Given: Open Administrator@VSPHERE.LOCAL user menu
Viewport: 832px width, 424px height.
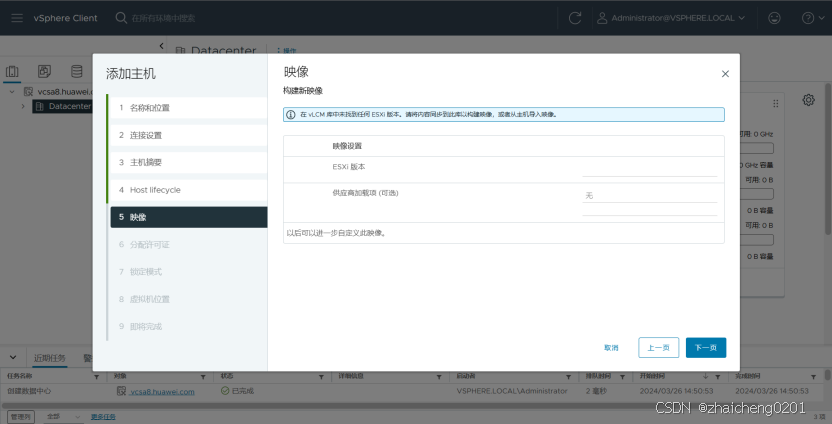Looking at the screenshot, I should pos(671,18).
